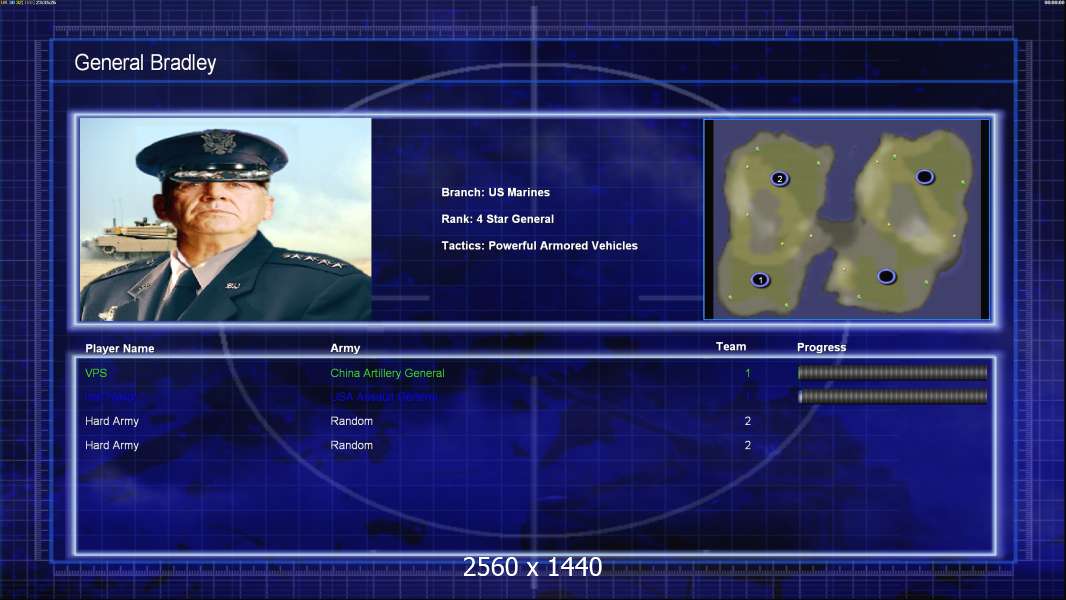Click the two-island map preview
The image size is (1066, 600).
[846, 219]
